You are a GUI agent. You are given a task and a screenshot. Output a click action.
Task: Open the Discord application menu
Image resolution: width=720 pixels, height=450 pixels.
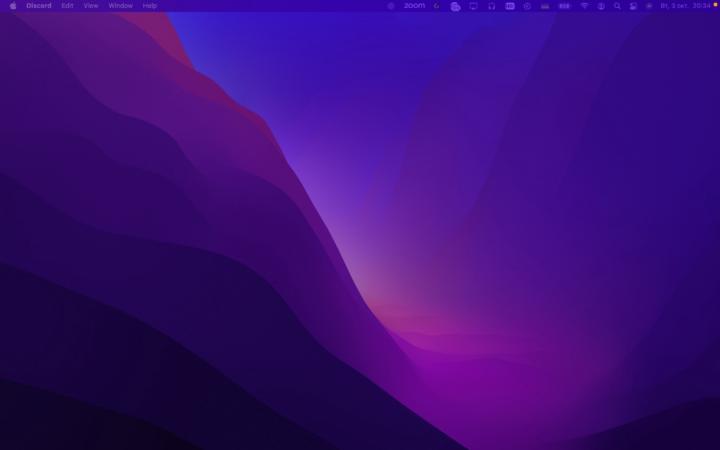coord(39,6)
